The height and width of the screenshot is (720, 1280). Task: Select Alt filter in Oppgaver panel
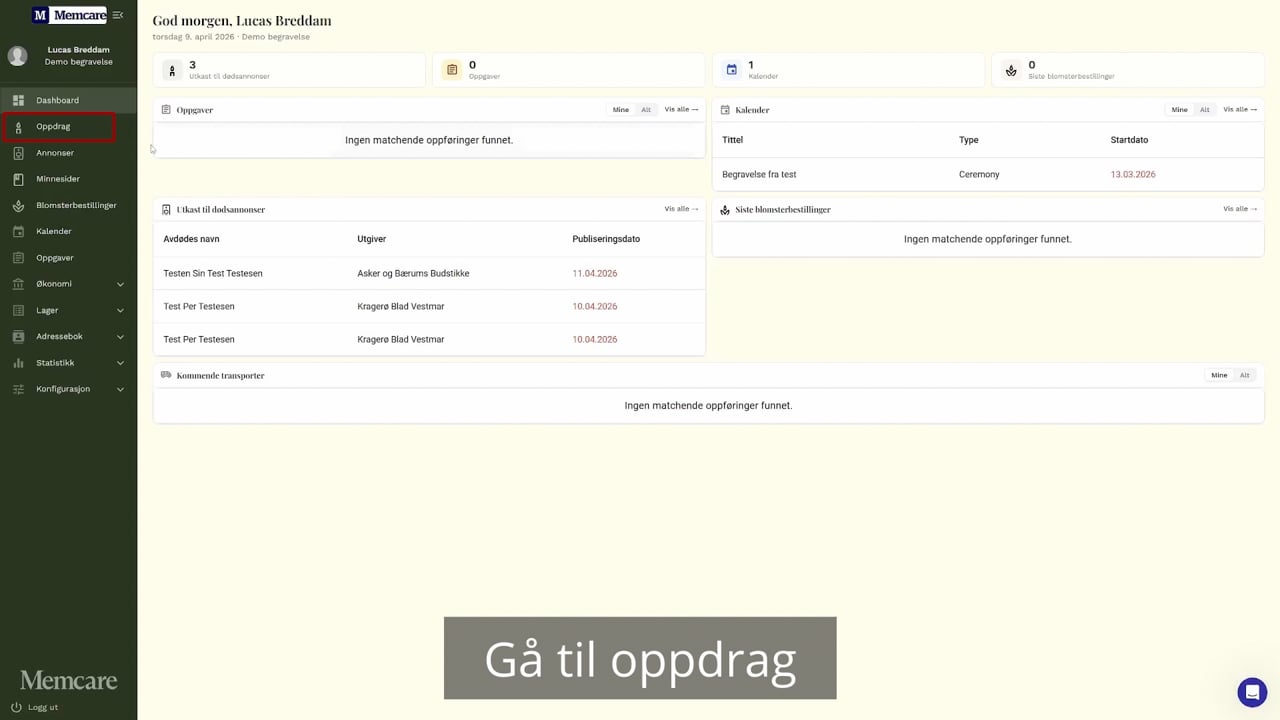(x=646, y=110)
